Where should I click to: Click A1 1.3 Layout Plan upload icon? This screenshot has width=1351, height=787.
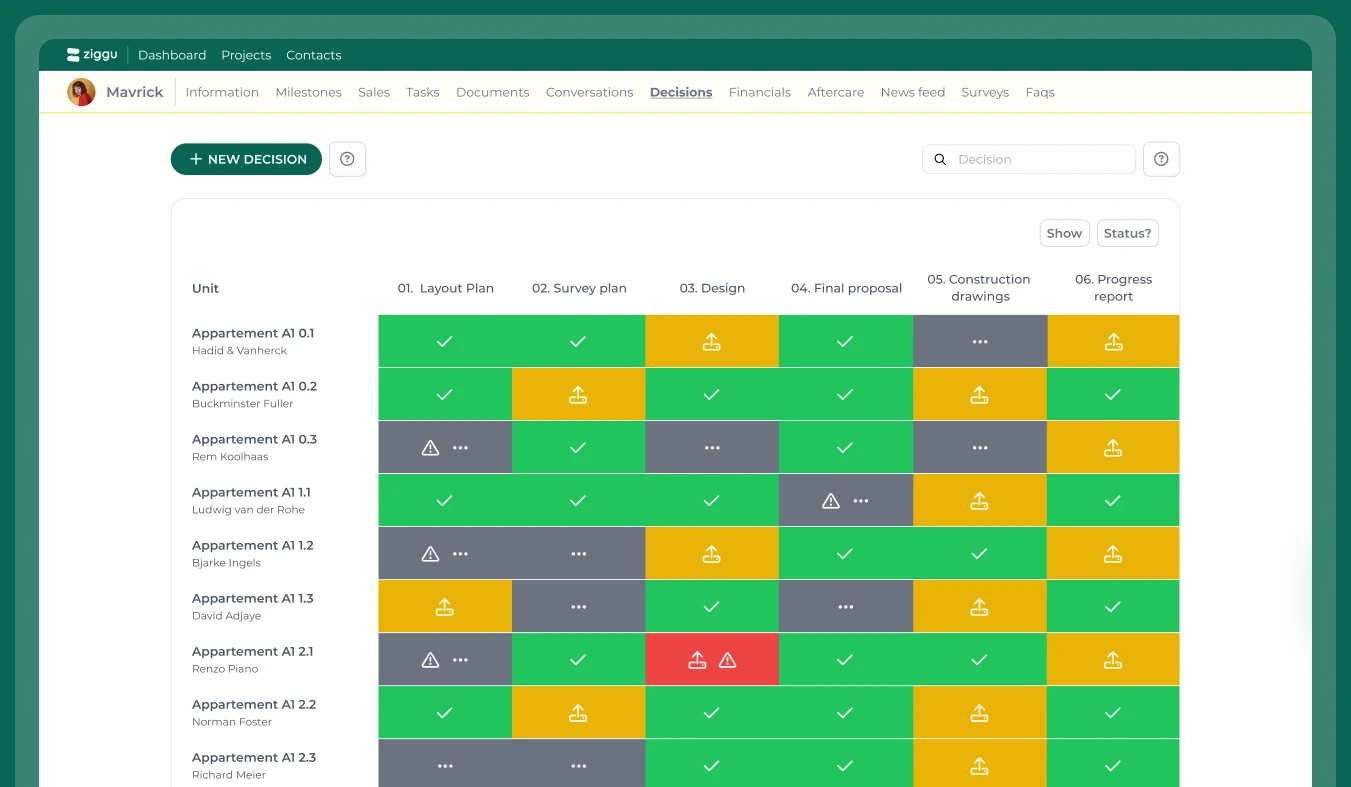(445, 607)
